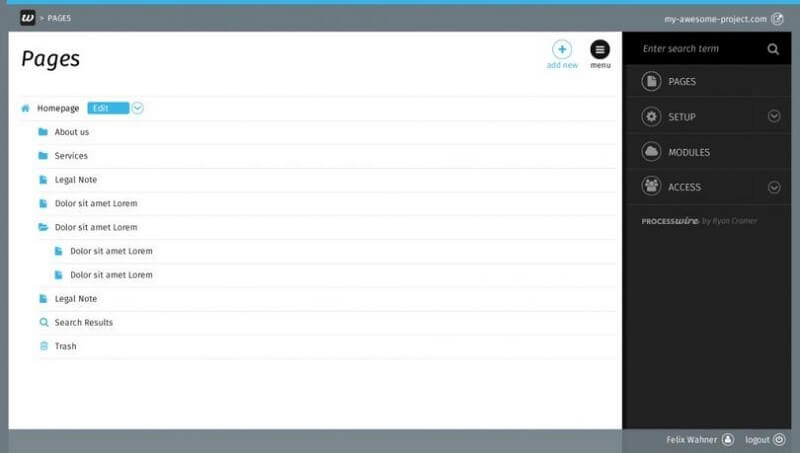The image size is (800, 453).
Task: Click the Edit button next to Homepage
Action: point(108,108)
